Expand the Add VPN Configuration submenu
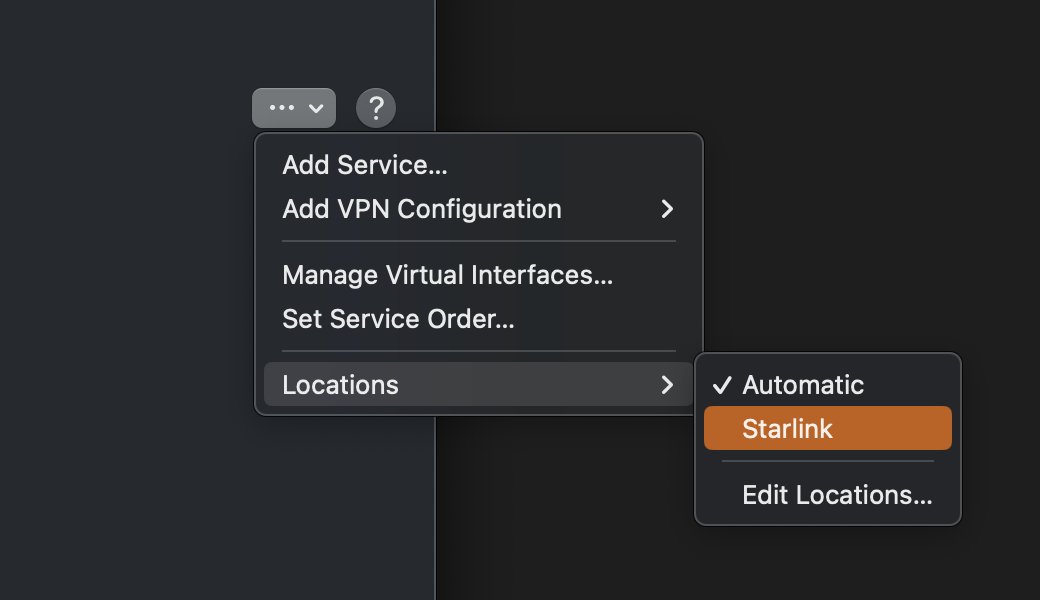The width and height of the screenshot is (1040, 600). [x=478, y=209]
